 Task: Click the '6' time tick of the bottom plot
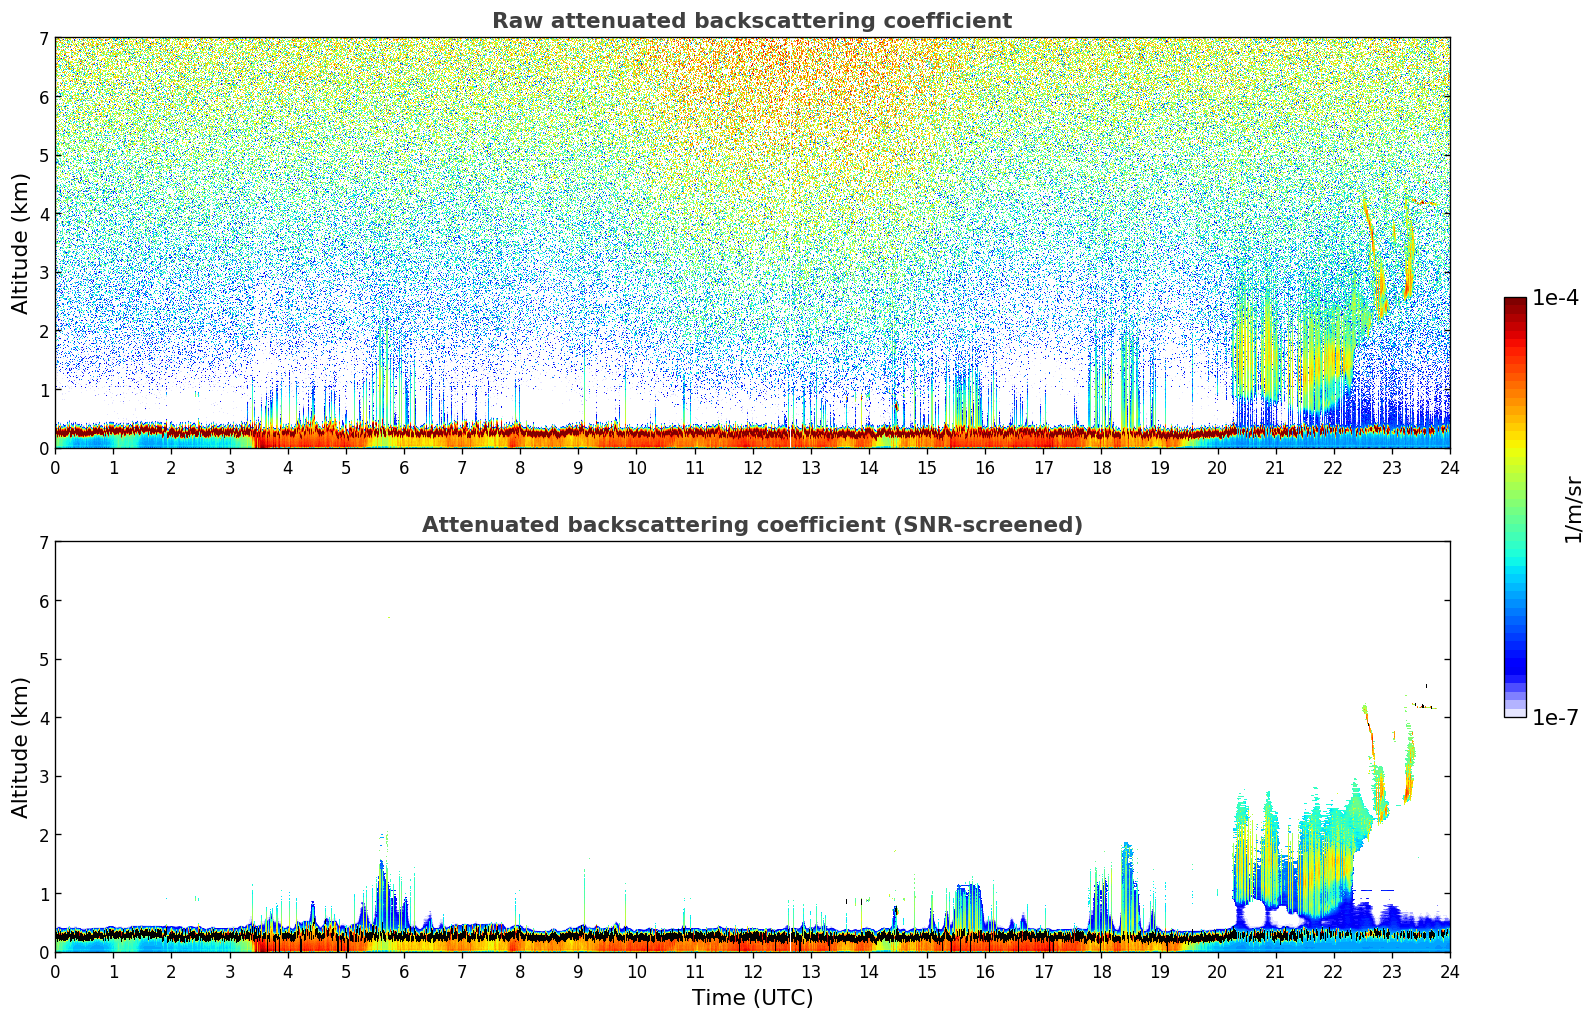pyautogui.click(x=404, y=971)
